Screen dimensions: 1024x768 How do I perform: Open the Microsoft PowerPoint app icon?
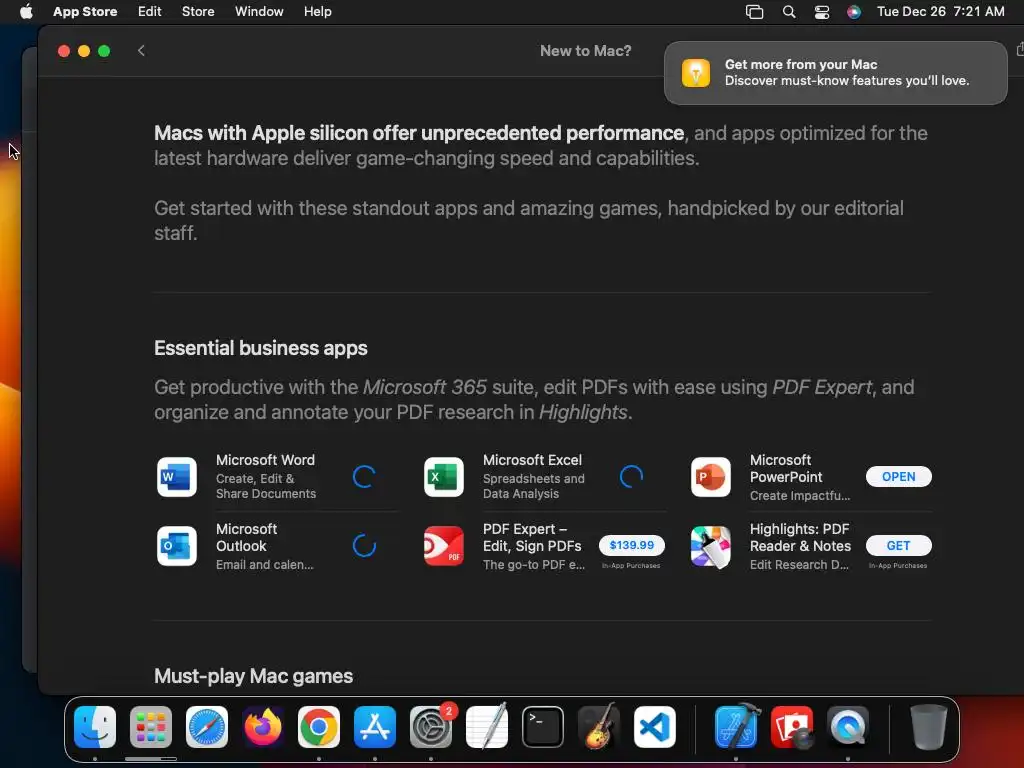711,477
